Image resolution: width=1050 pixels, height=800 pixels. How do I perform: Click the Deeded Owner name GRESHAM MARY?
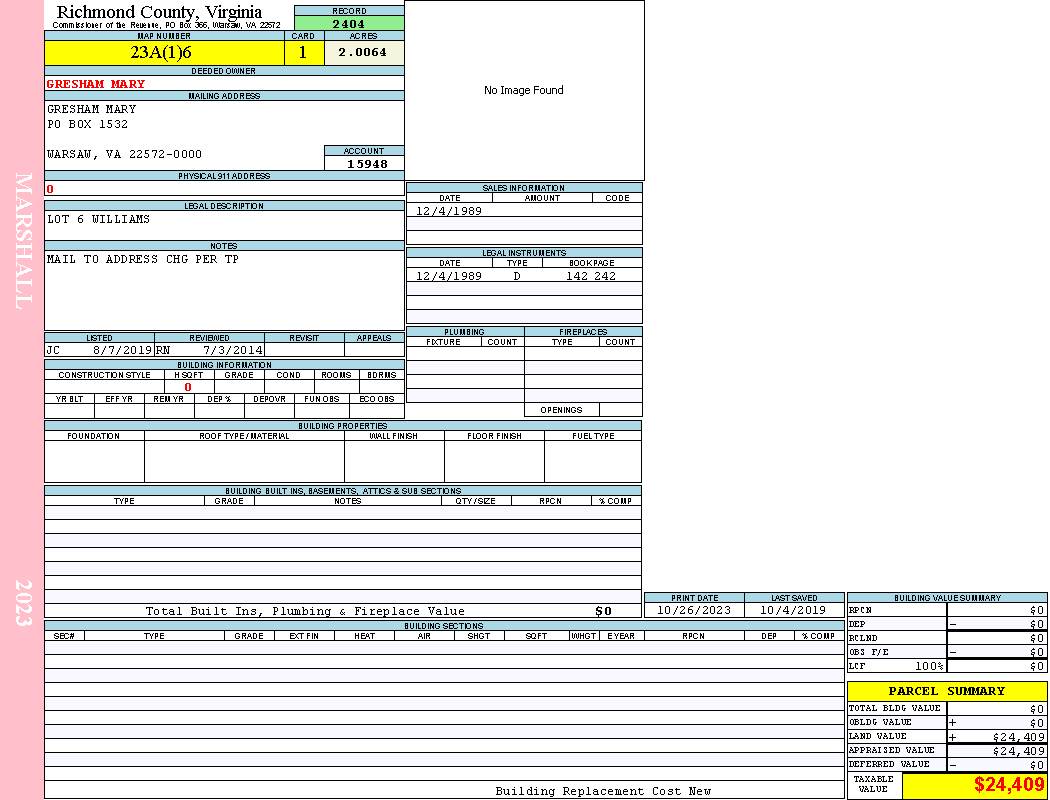click(x=96, y=84)
